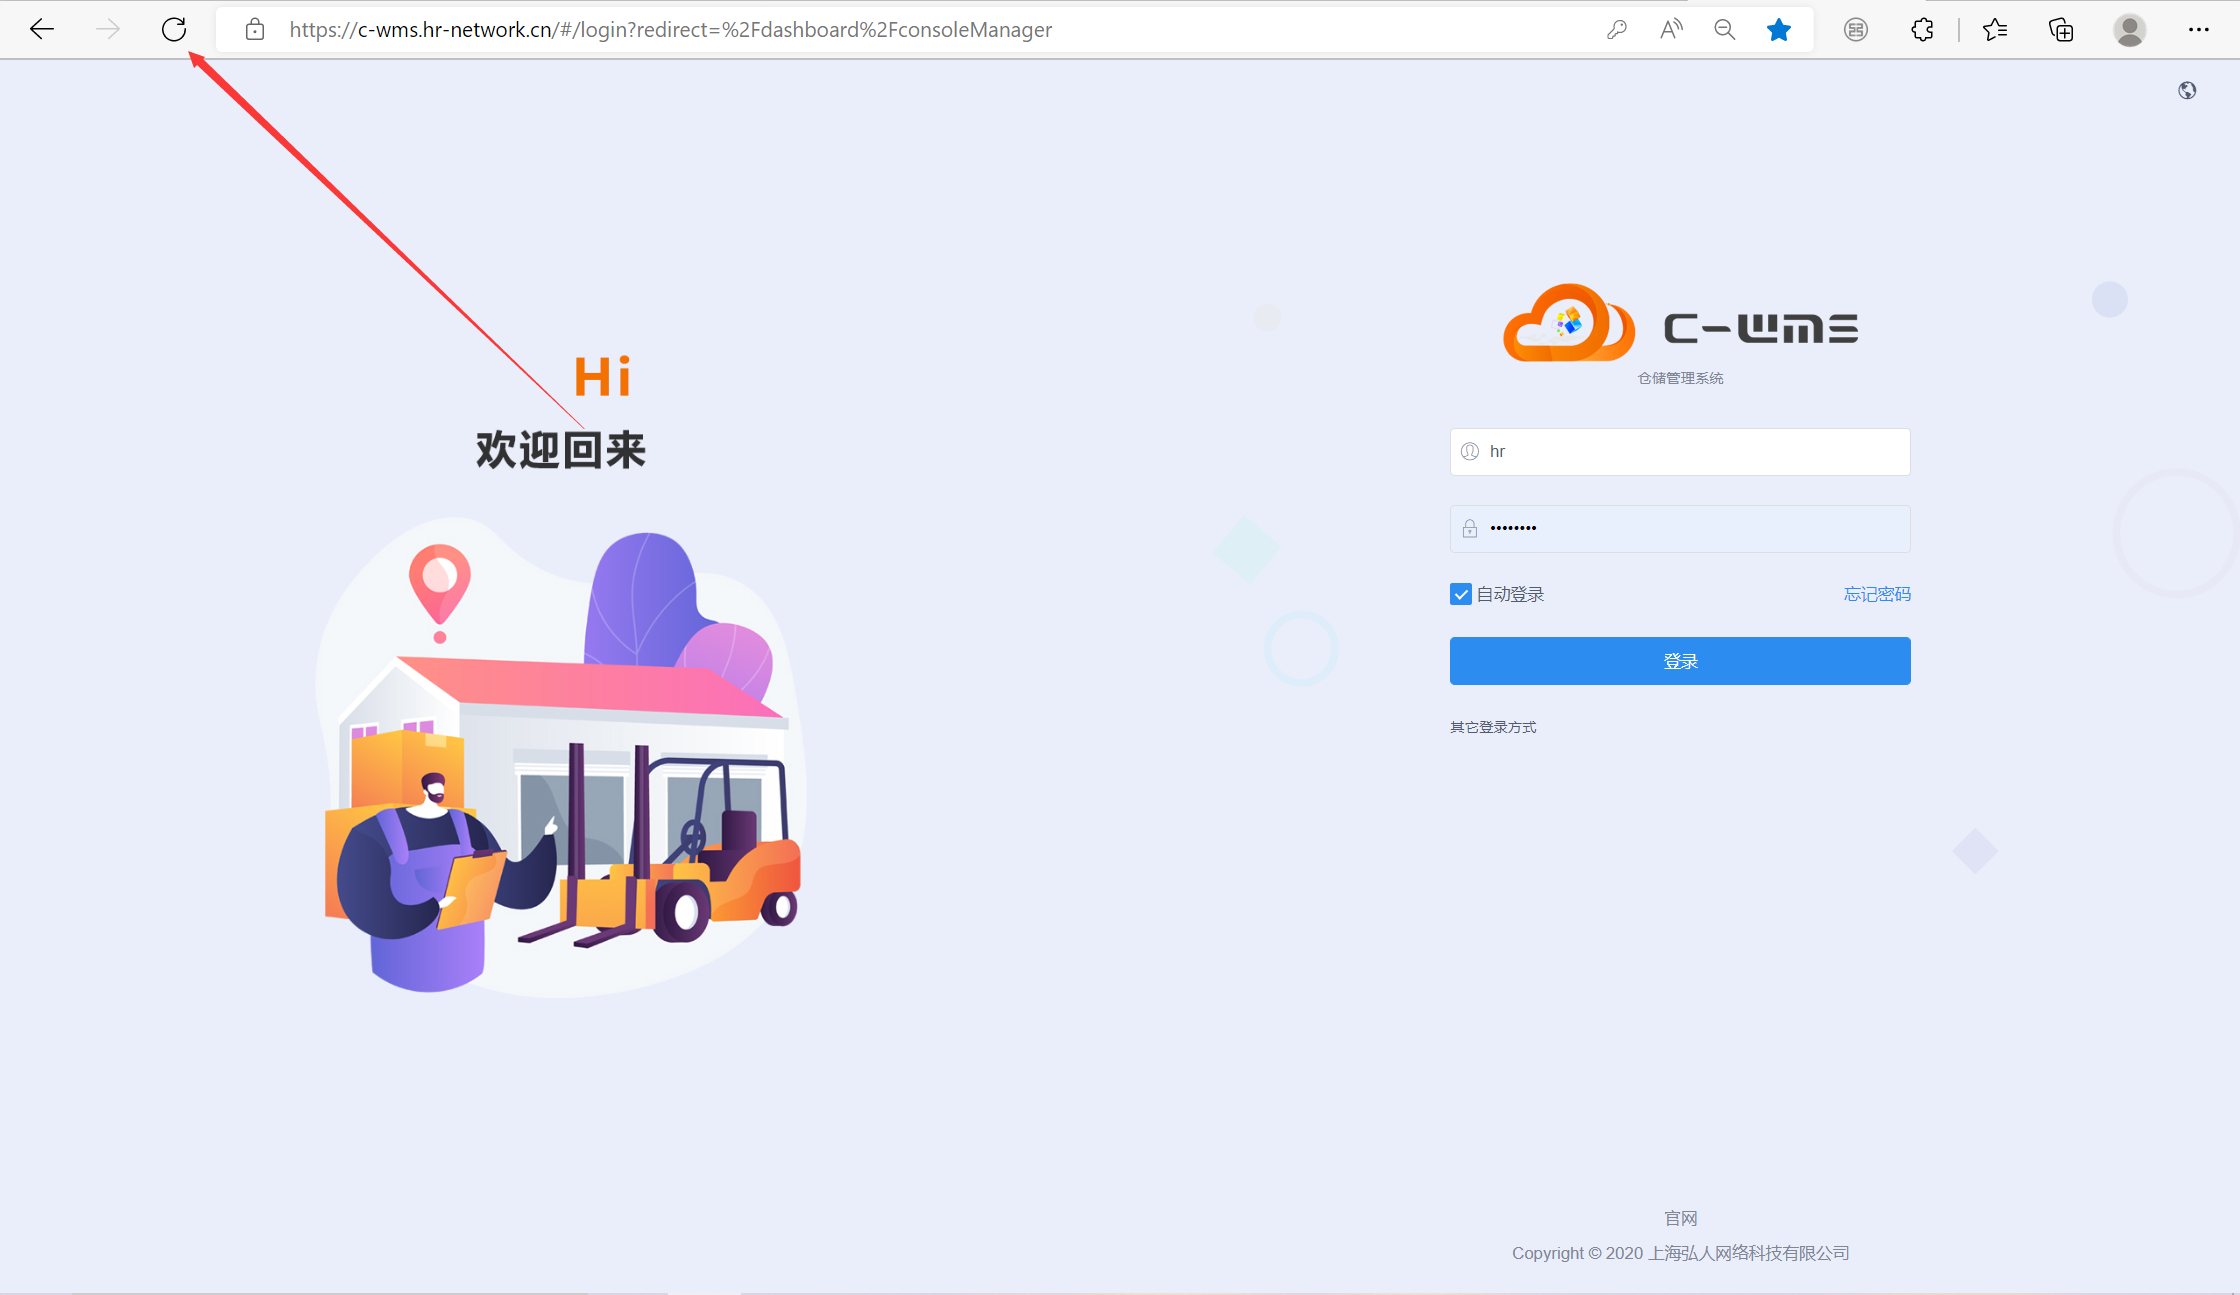The width and height of the screenshot is (2240, 1295).
Task: Click the Copyright © 2020 上海弘人网络科技有限公司 text
Action: pyautogui.click(x=1680, y=1254)
